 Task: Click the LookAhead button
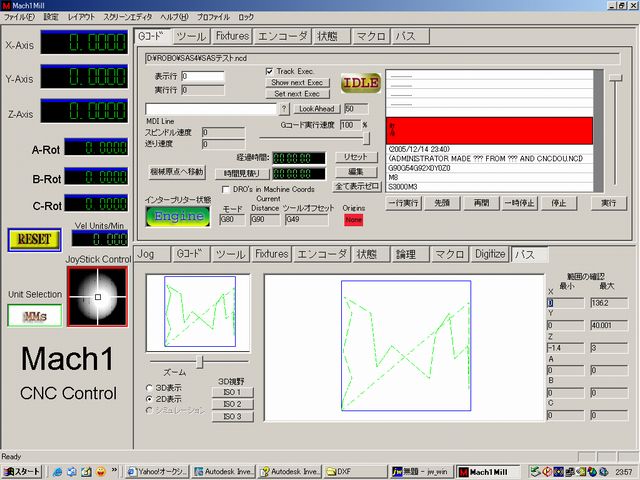(317, 109)
